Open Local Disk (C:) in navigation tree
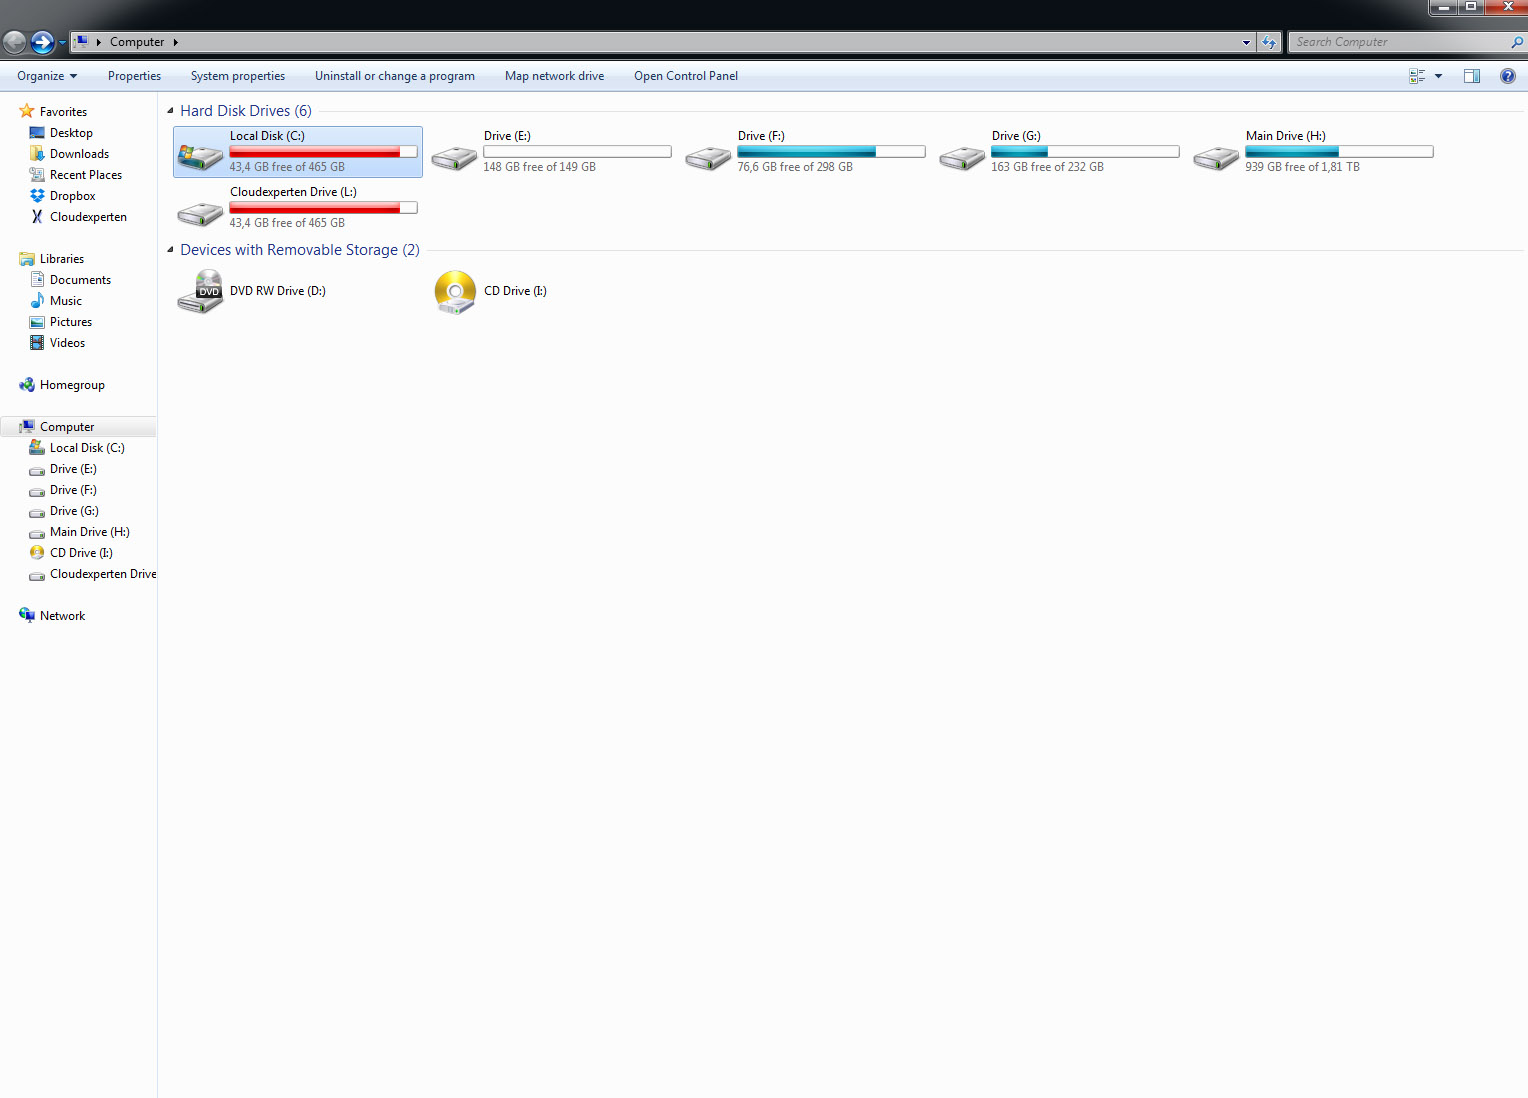This screenshot has height=1098, width=1528. pos(87,448)
